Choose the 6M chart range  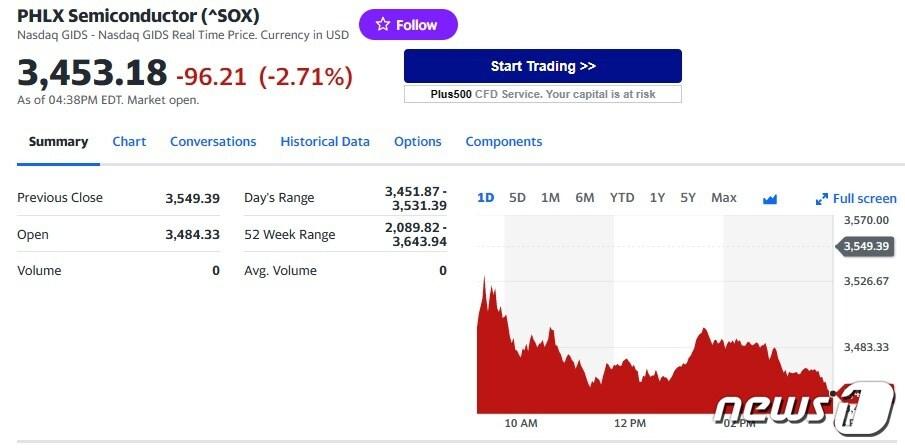point(585,198)
